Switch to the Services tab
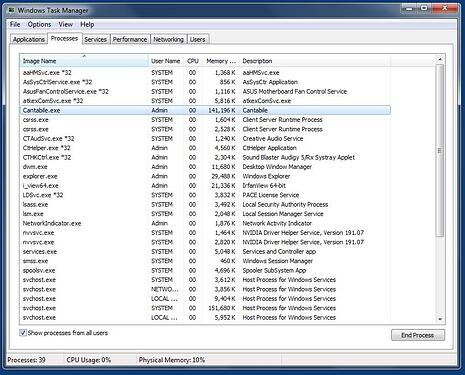Image resolution: width=465 pixels, height=375 pixels. click(95, 39)
